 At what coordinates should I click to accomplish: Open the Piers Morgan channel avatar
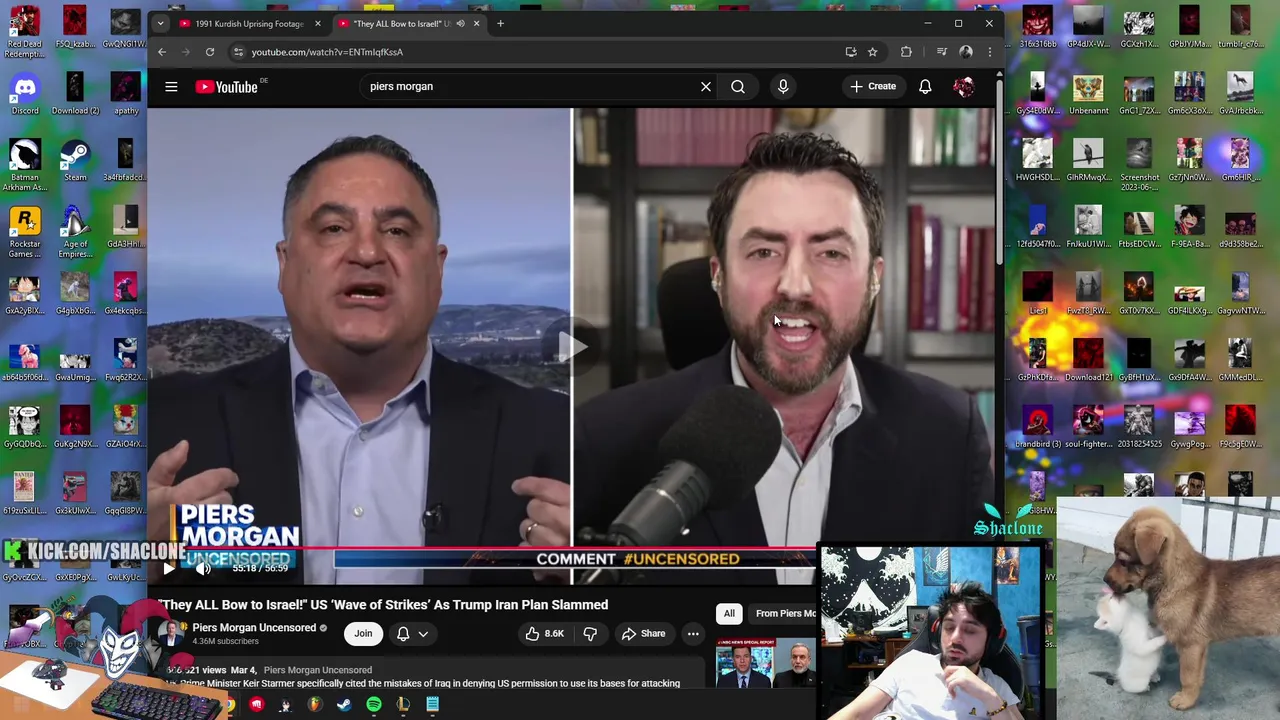(x=171, y=633)
